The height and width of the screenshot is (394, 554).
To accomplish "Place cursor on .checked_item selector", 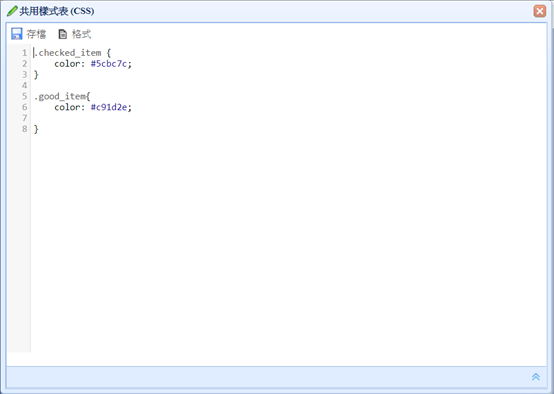I will (67, 53).
